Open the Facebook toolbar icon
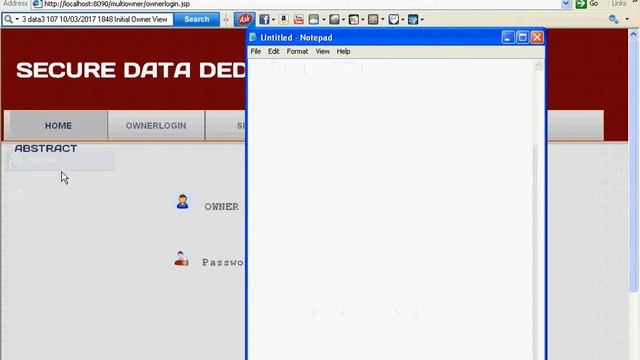 point(264,19)
